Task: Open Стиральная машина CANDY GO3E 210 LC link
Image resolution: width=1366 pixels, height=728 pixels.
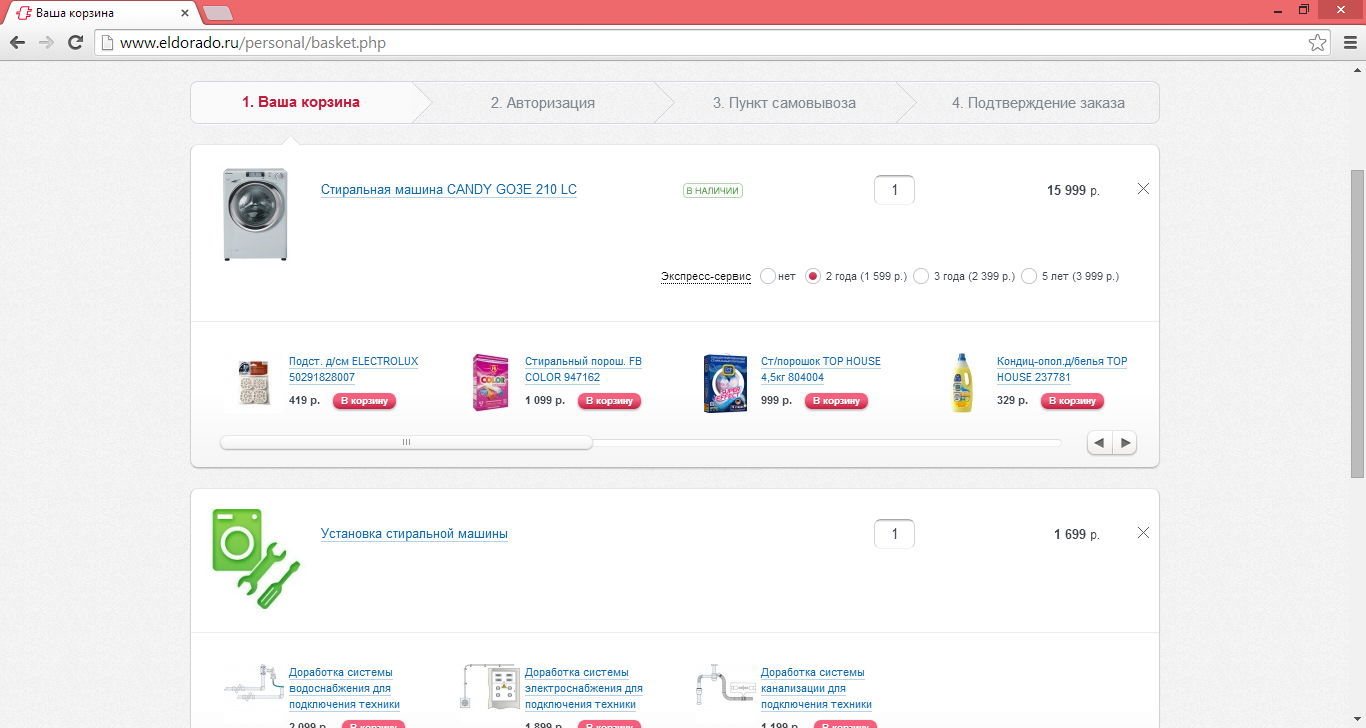Action: [x=449, y=190]
